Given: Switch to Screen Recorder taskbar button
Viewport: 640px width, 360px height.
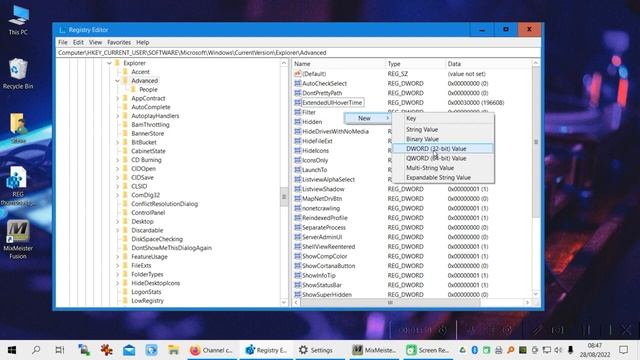Looking at the screenshot, I should click(428, 350).
